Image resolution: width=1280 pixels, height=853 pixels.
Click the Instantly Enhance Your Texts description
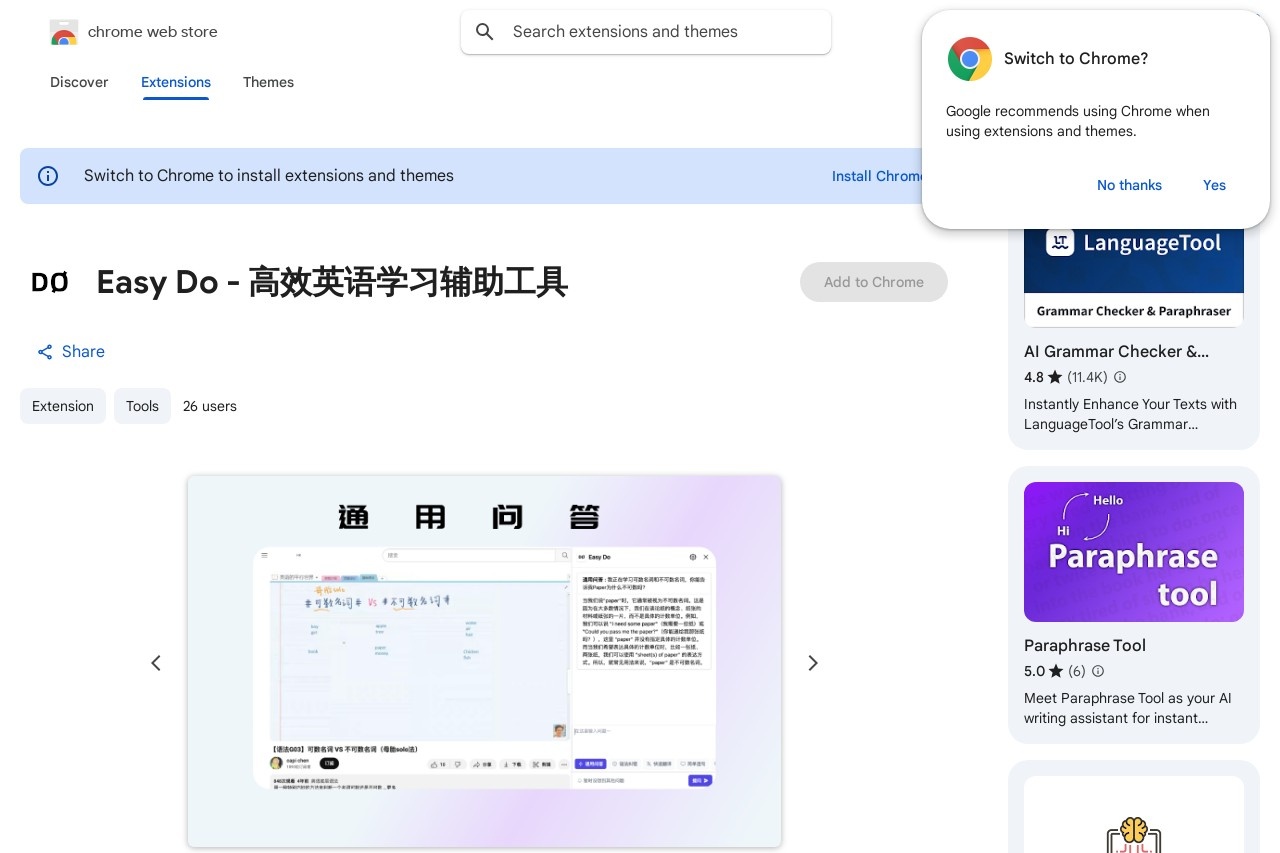[1130, 414]
